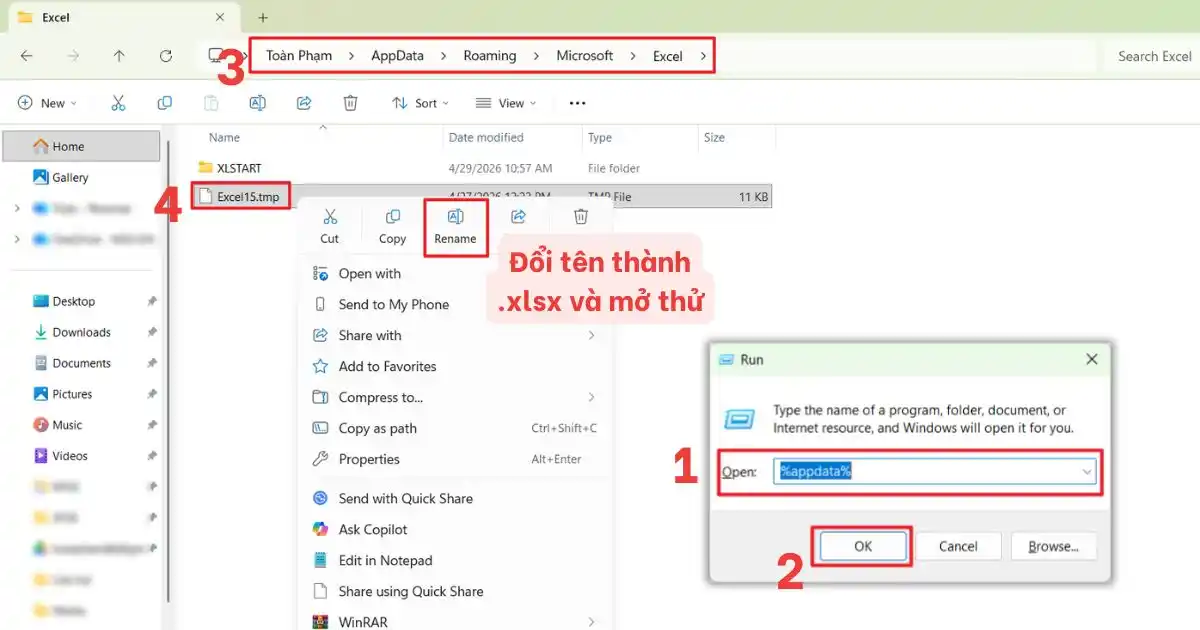Select Edit in Notepad

pyautogui.click(x=455, y=561)
